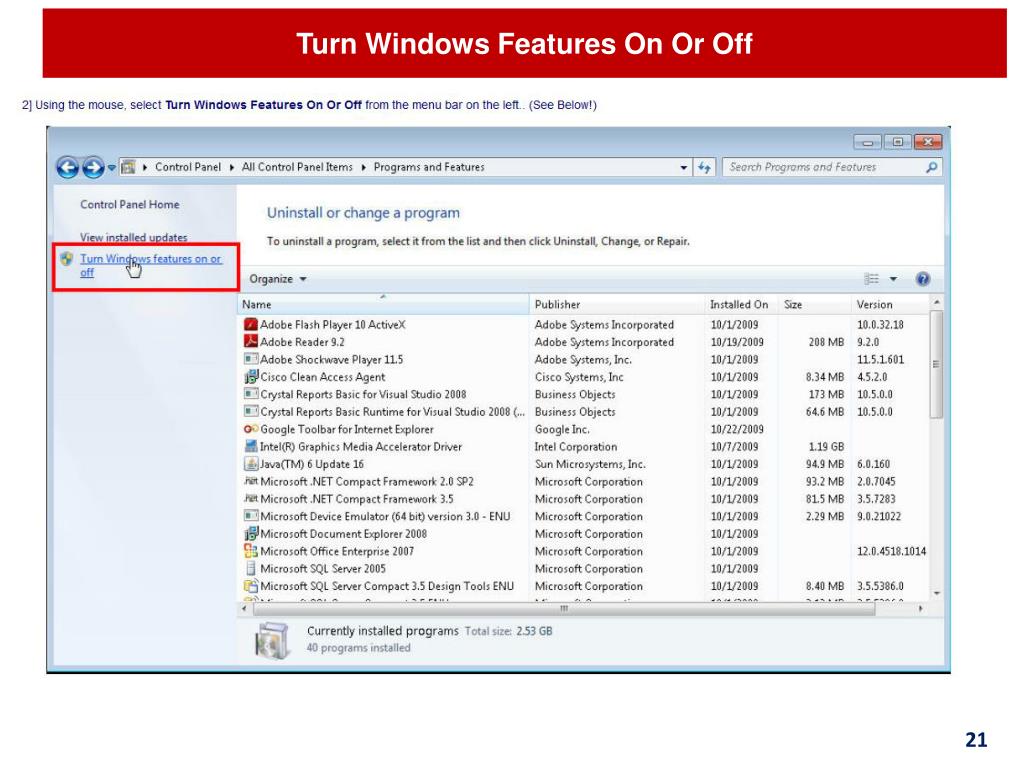The height and width of the screenshot is (768, 1024).
Task: Click Control Panel in the breadcrumb
Action: pos(188,167)
